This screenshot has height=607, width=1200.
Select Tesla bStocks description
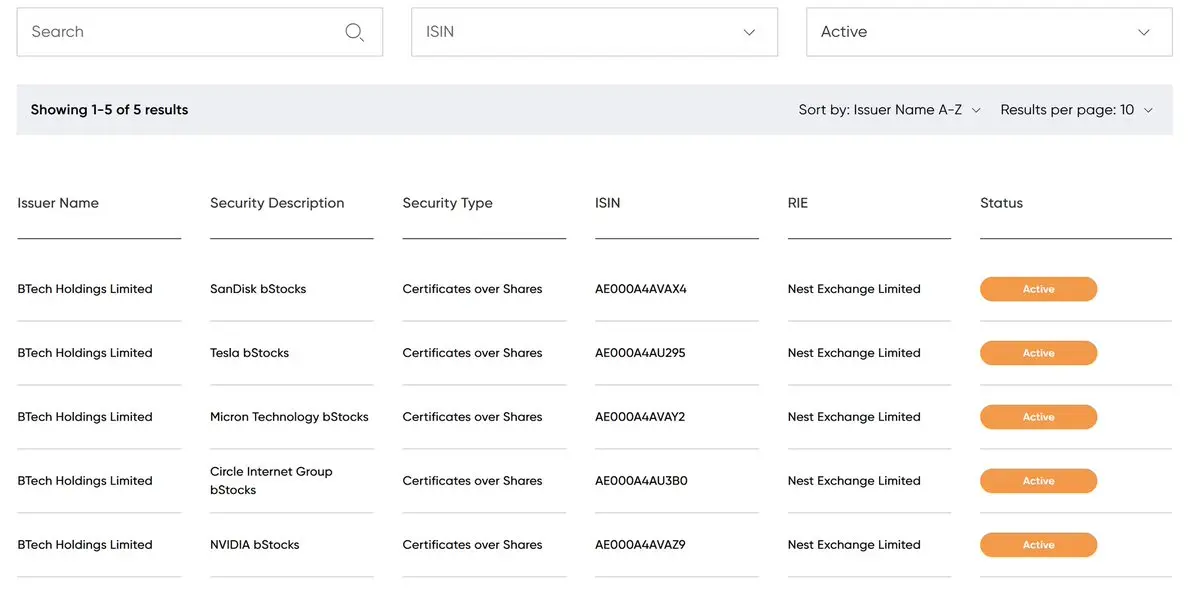coord(249,353)
